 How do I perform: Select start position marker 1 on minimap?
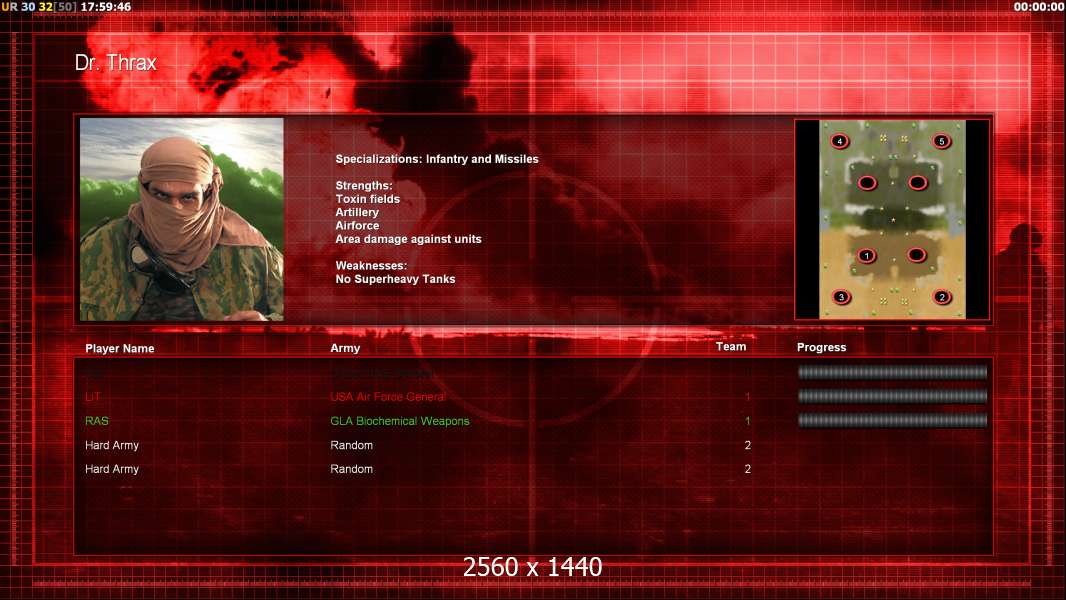866,256
